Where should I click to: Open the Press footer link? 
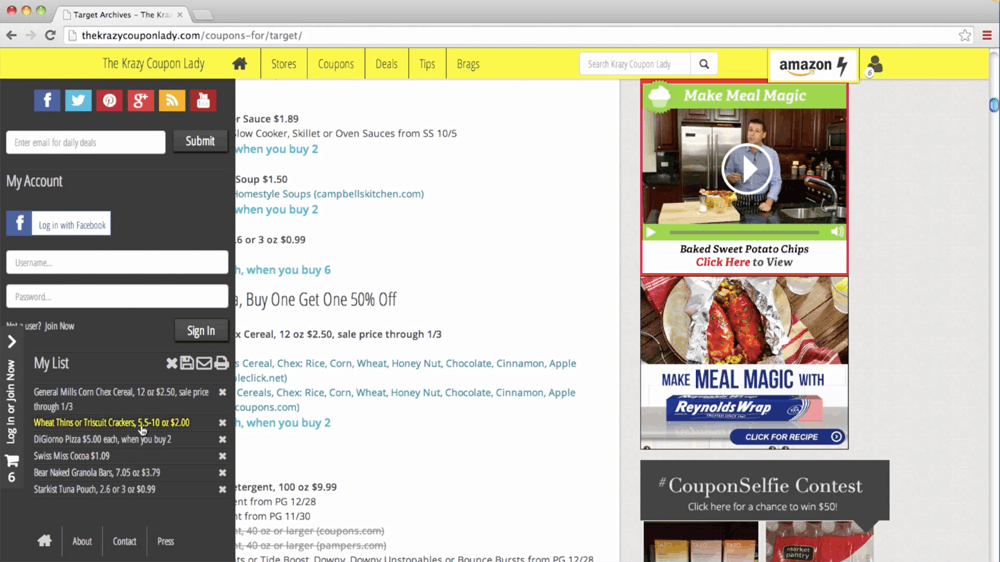pyautogui.click(x=166, y=541)
